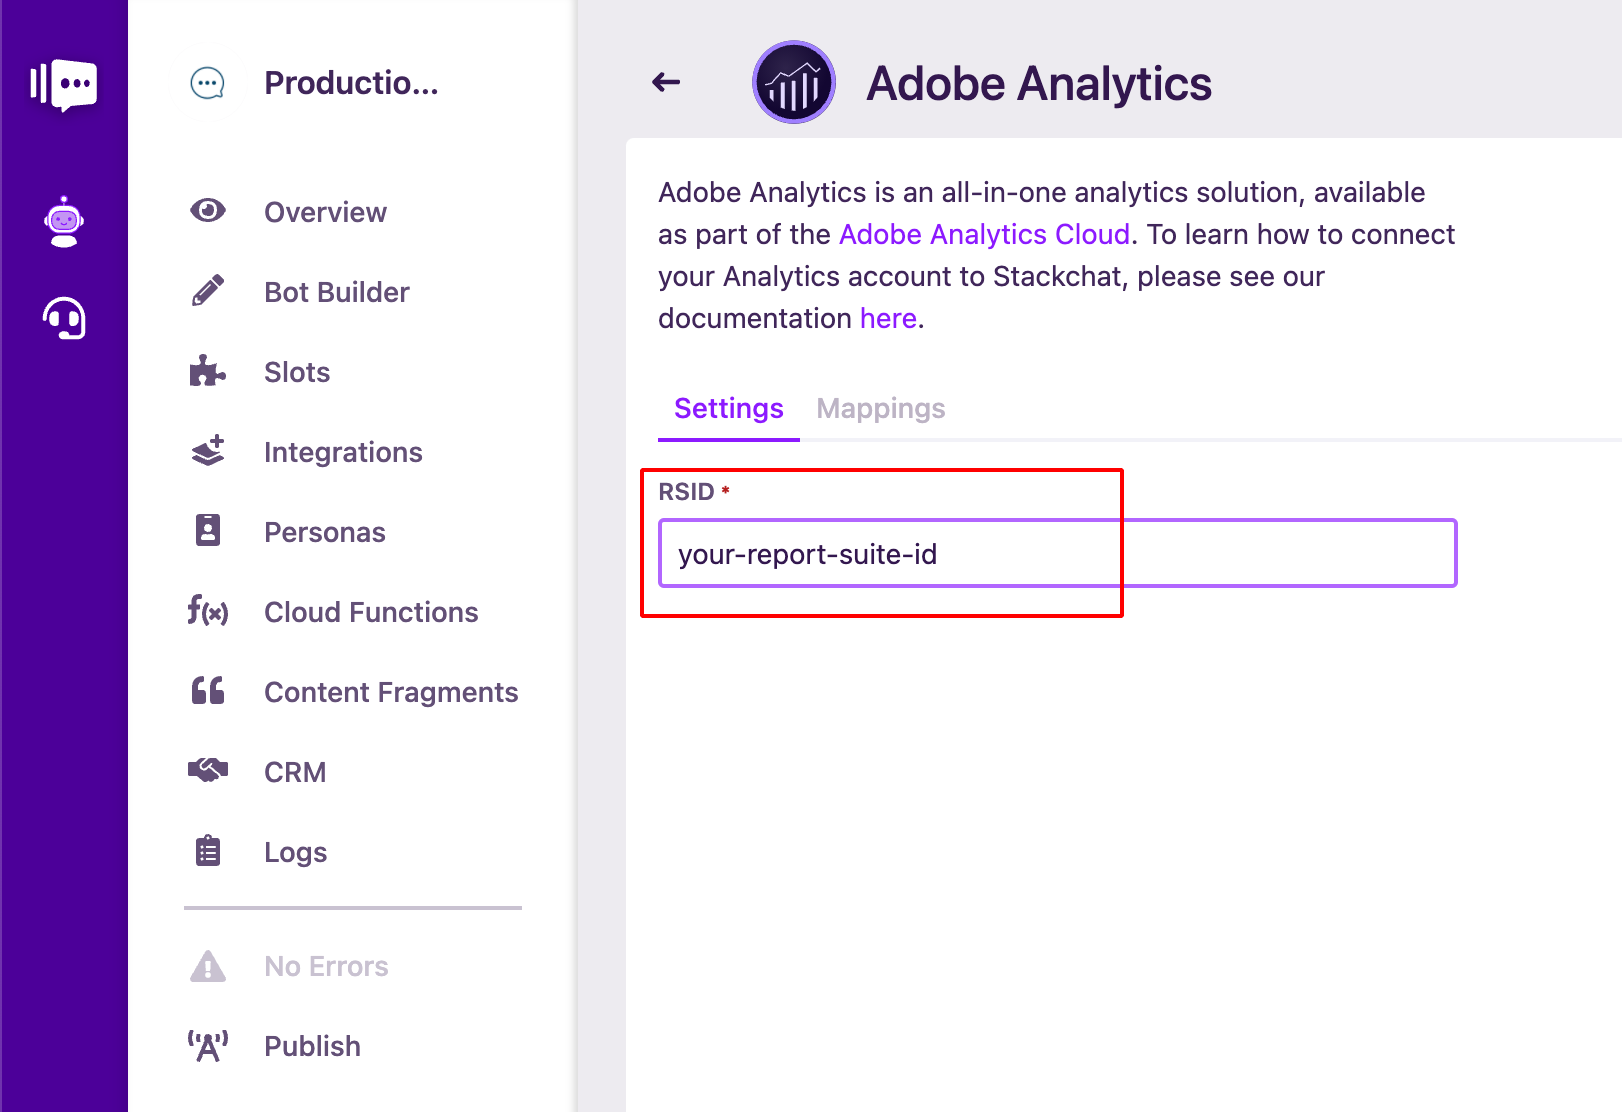Click the No Errors status label
The image size is (1622, 1112).
[x=326, y=966]
